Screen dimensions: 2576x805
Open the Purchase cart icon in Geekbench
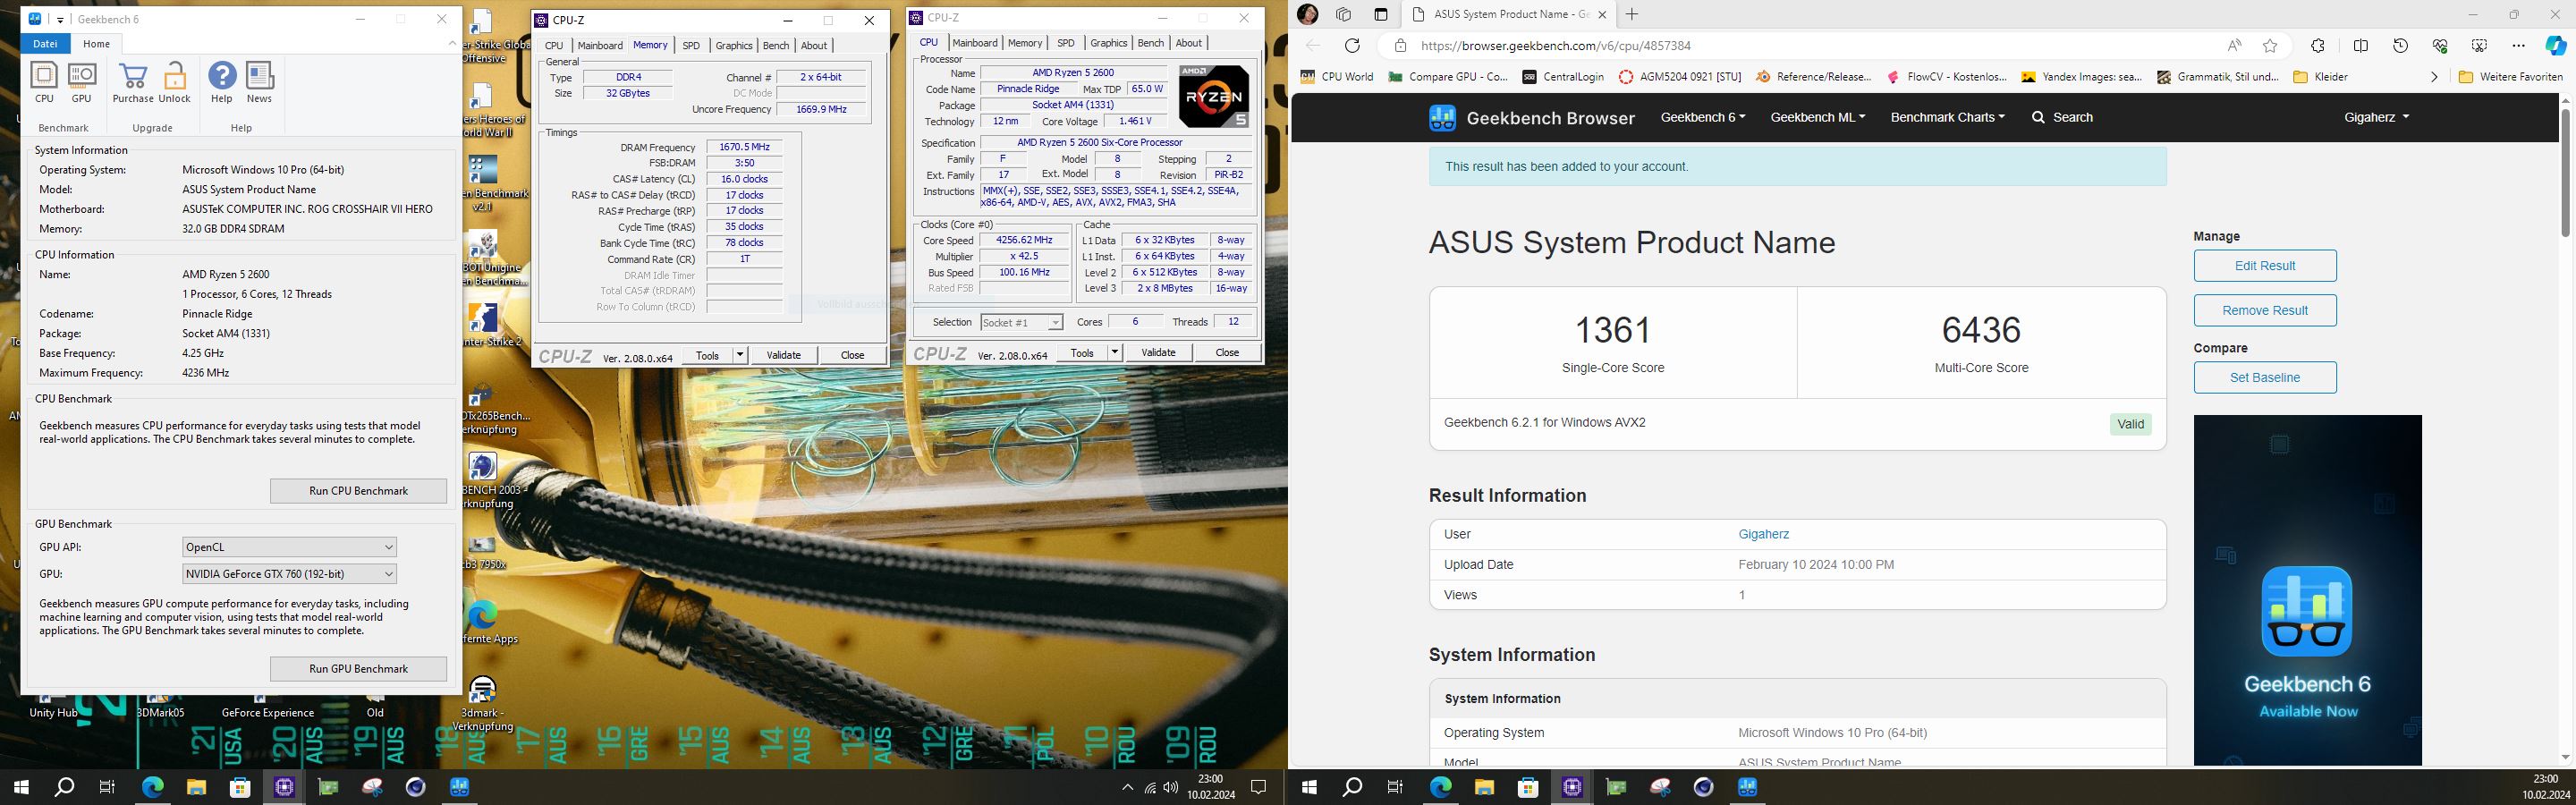pos(132,82)
